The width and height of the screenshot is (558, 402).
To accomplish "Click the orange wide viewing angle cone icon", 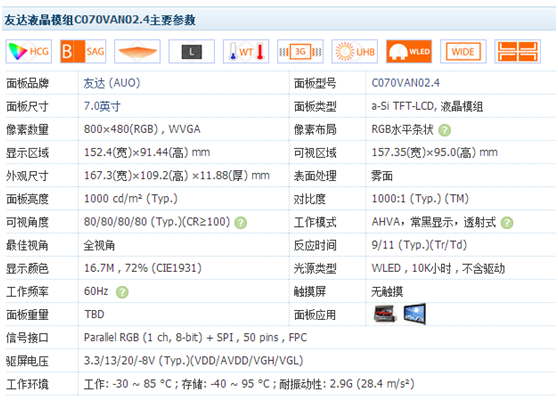I will coord(137,52).
